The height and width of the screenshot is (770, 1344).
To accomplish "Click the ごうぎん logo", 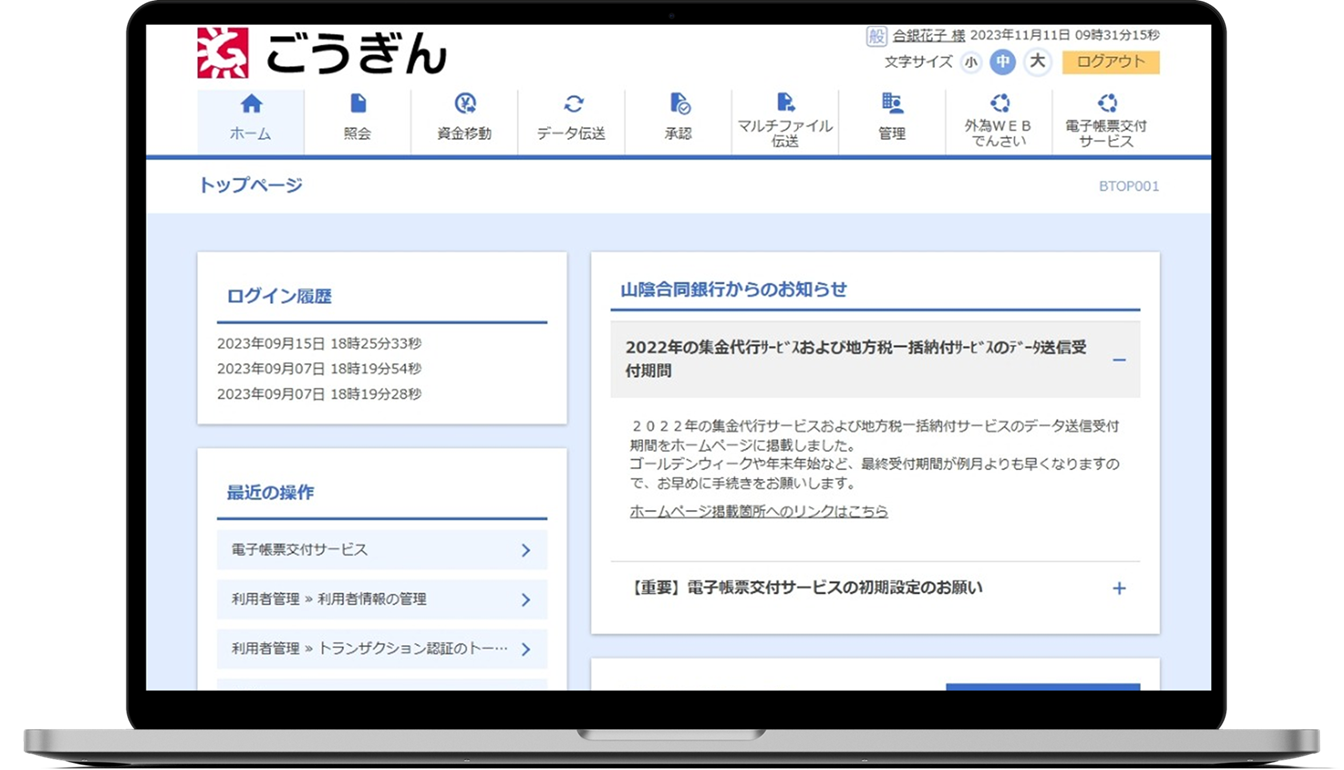I will [322, 54].
